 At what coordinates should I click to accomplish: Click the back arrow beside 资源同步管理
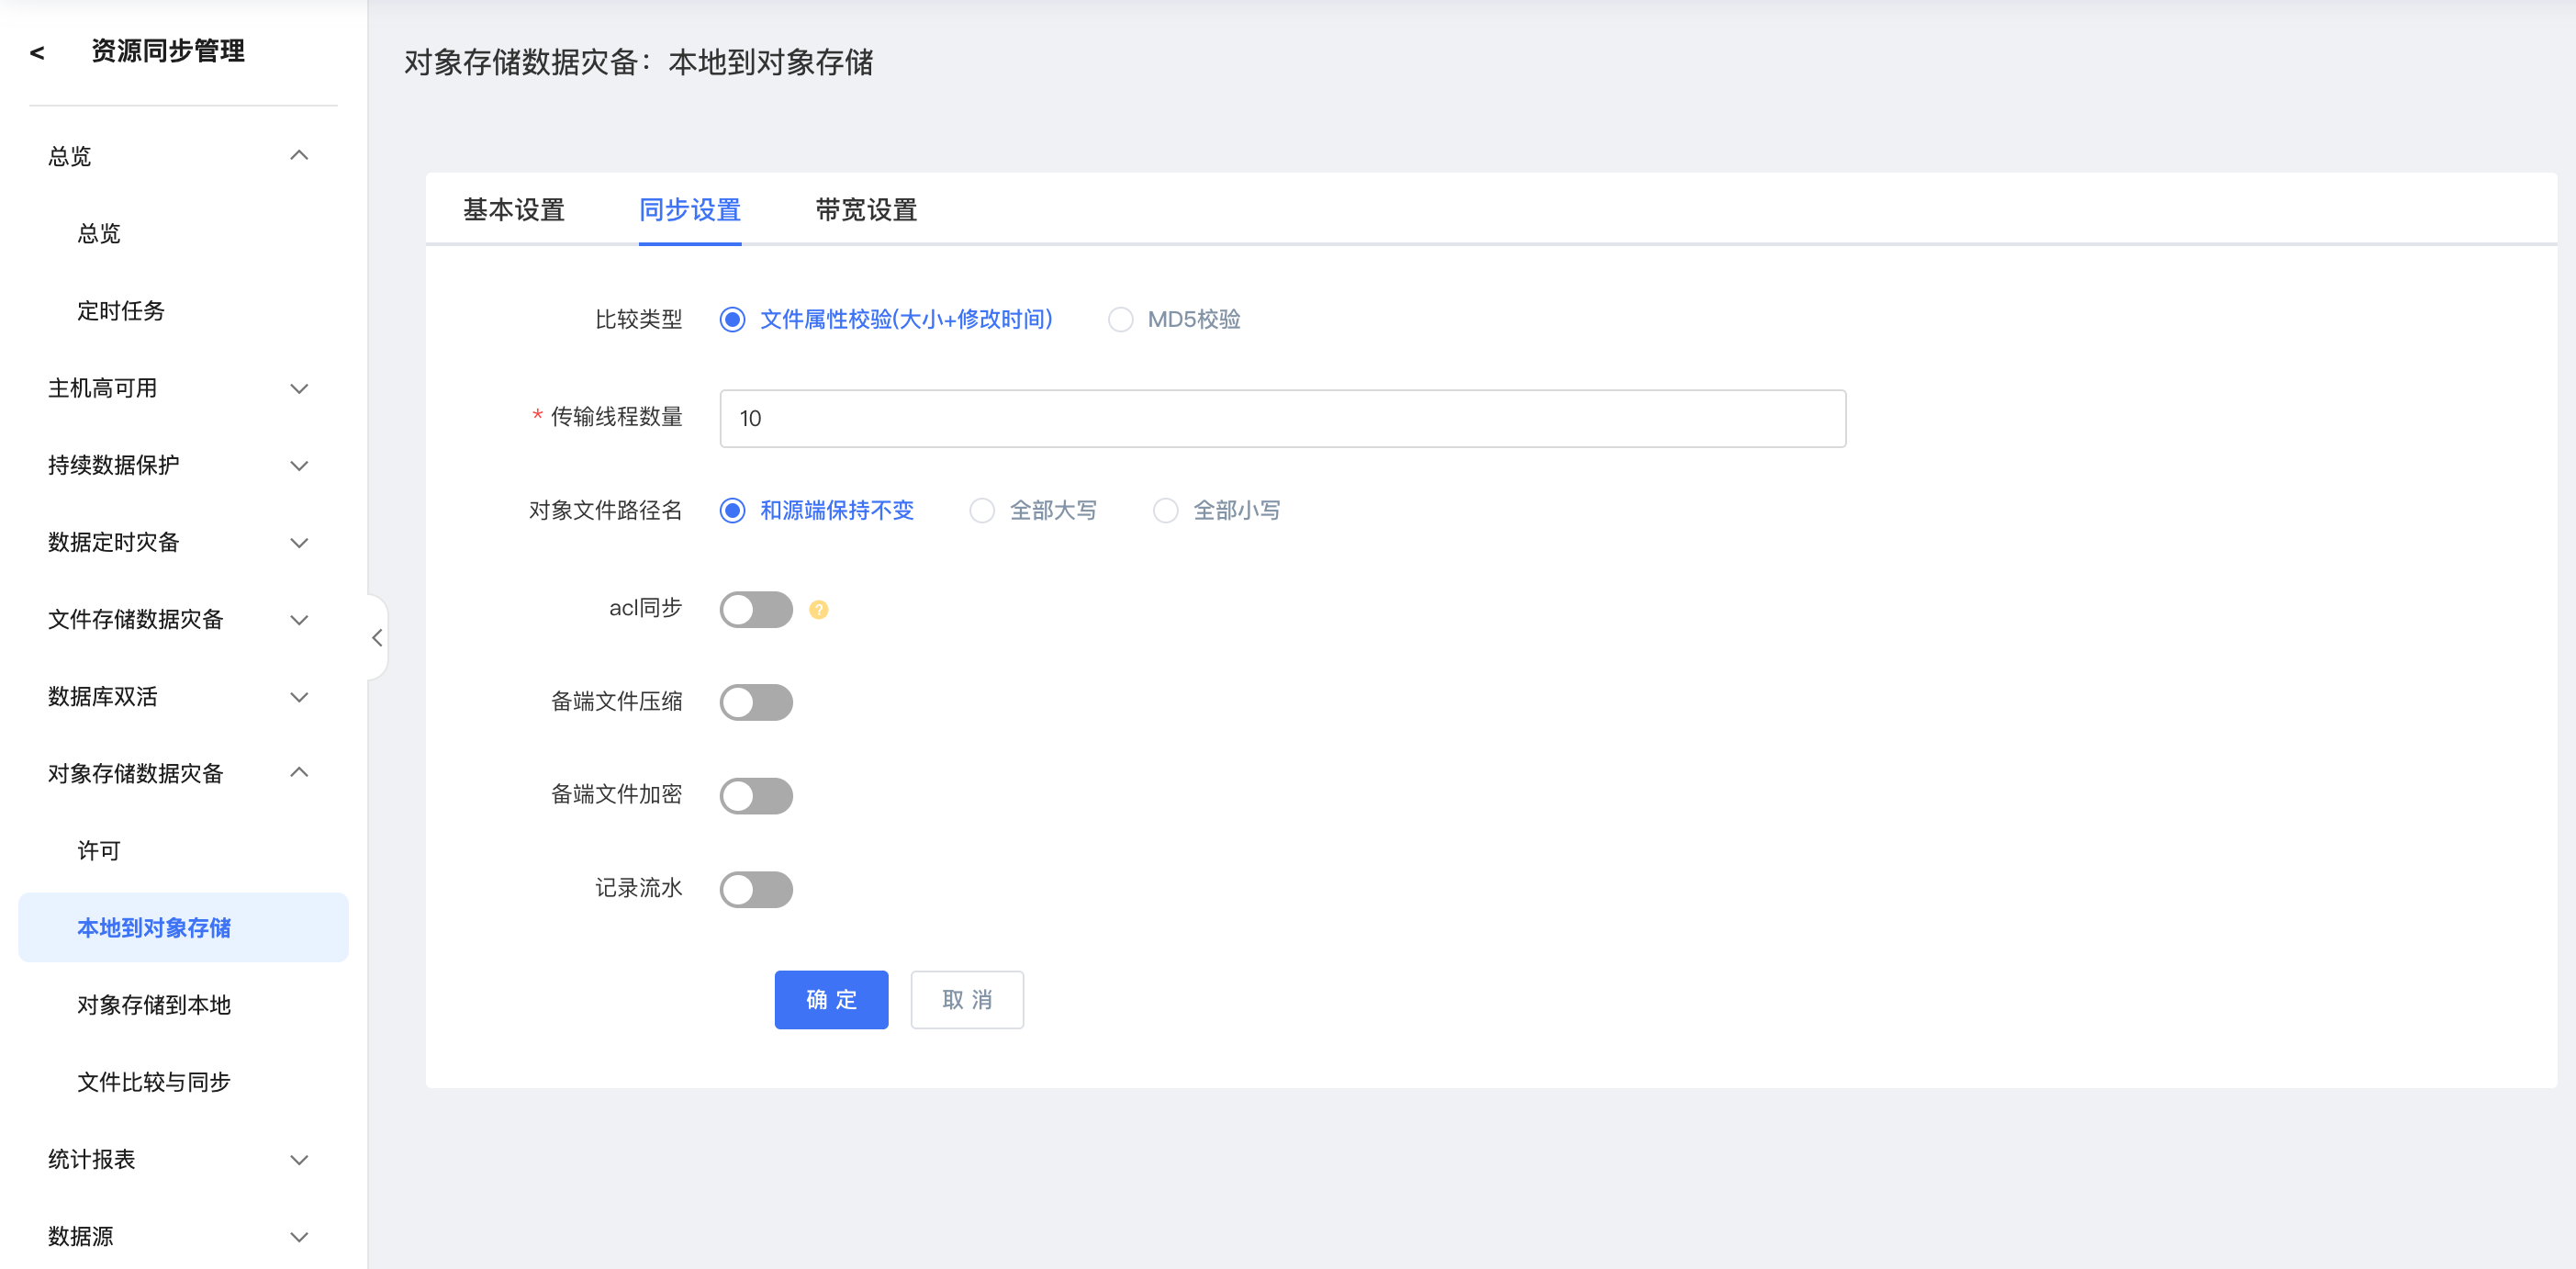37,52
